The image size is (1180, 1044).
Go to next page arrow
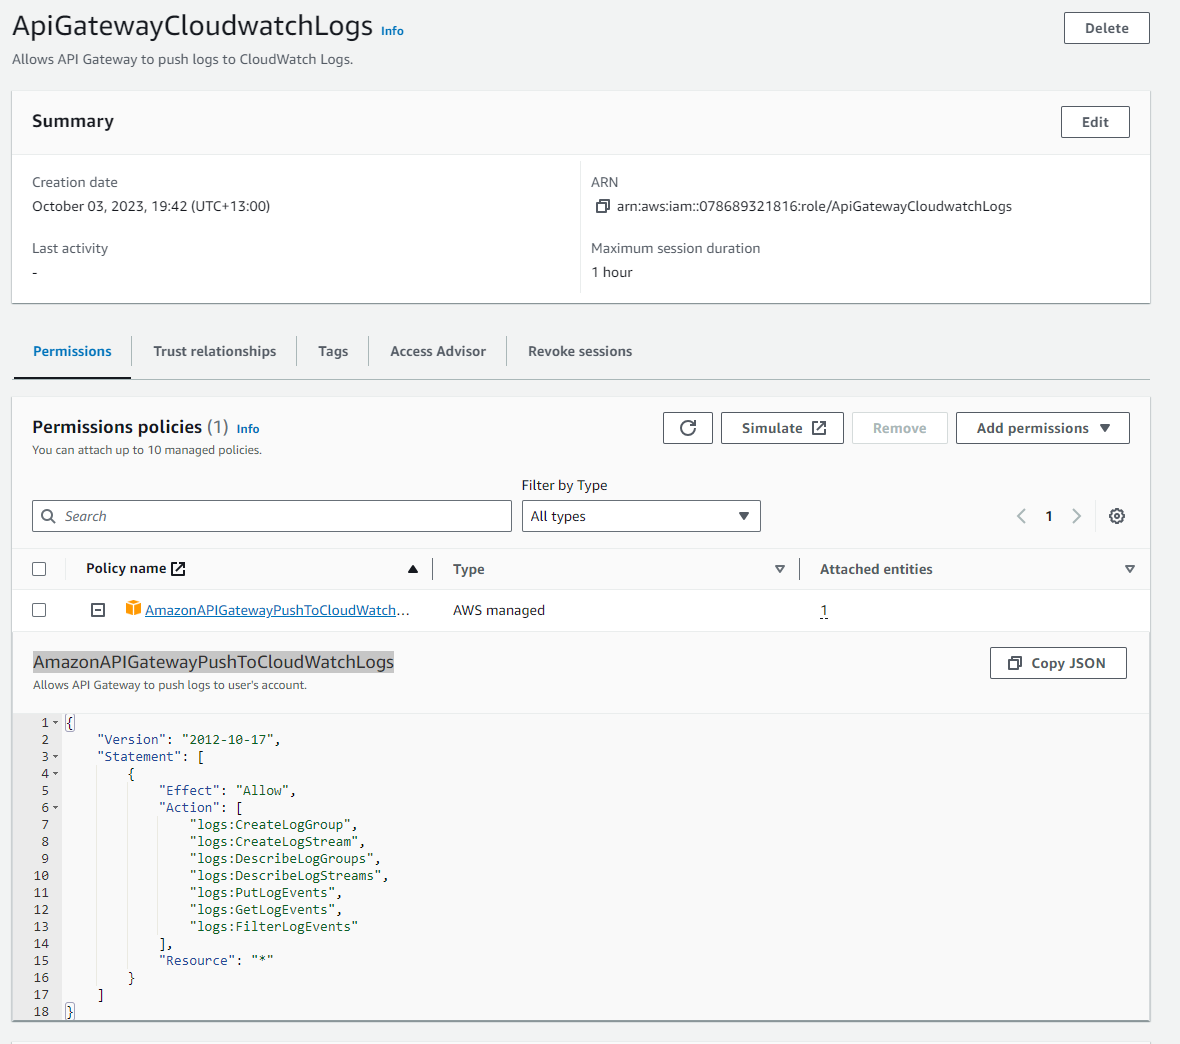pyautogui.click(x=1076, y=516)
